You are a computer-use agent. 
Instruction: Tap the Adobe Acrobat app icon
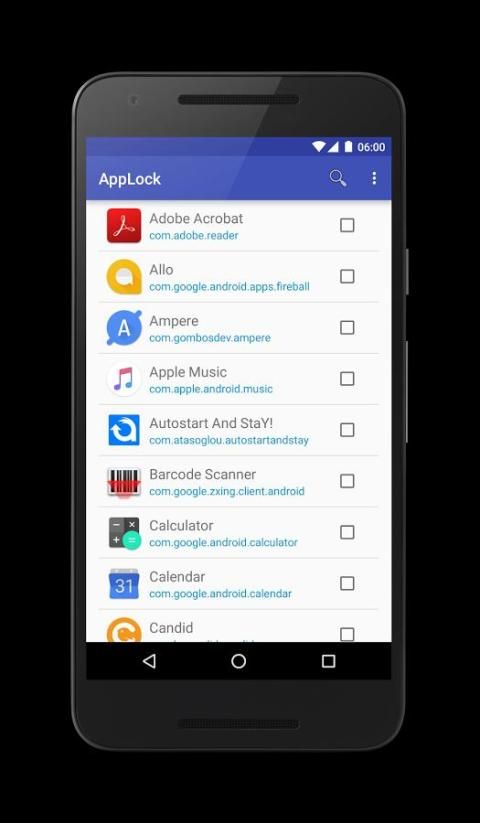pos(124,226)
